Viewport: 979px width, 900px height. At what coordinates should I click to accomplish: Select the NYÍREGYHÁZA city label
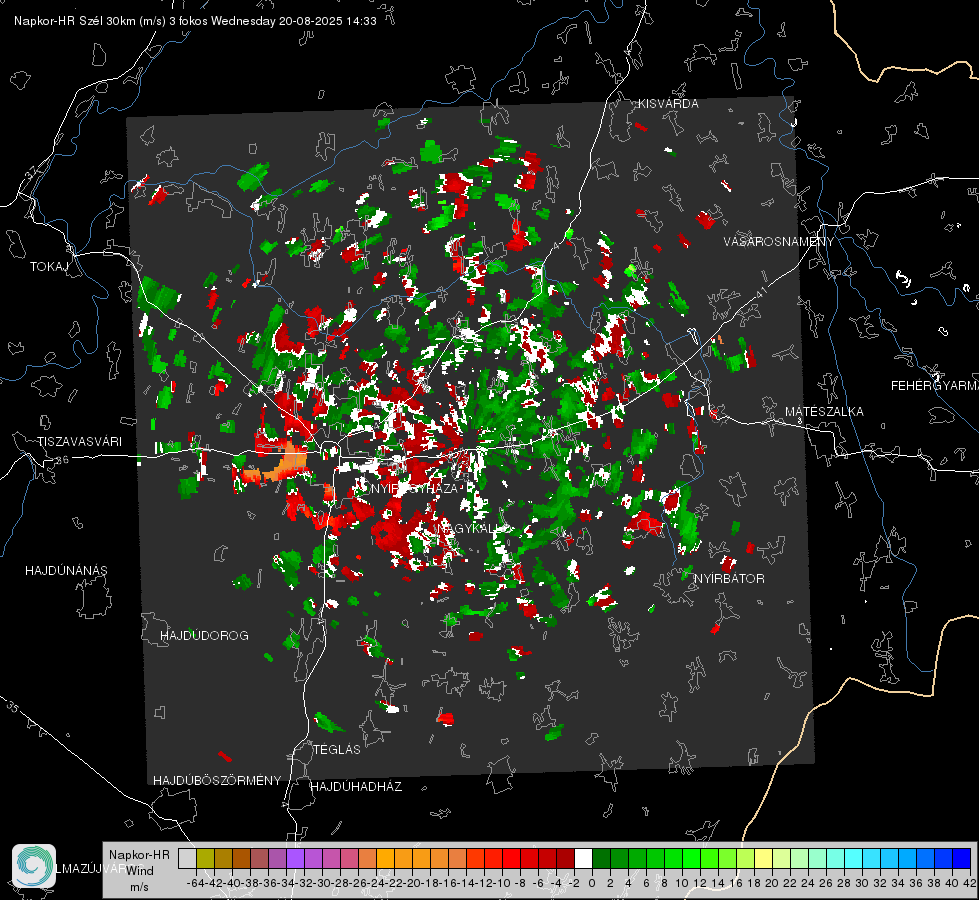point(415,488)
